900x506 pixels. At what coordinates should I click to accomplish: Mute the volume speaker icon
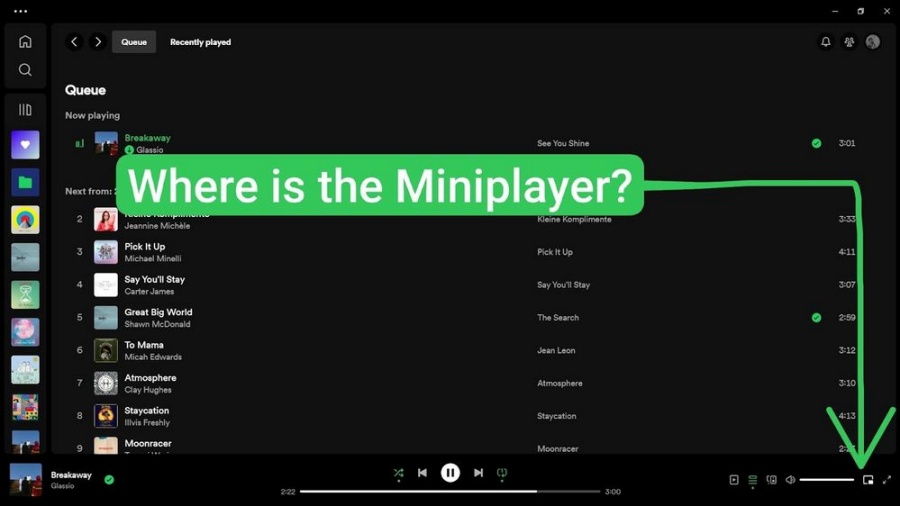[x=790, y=480]
